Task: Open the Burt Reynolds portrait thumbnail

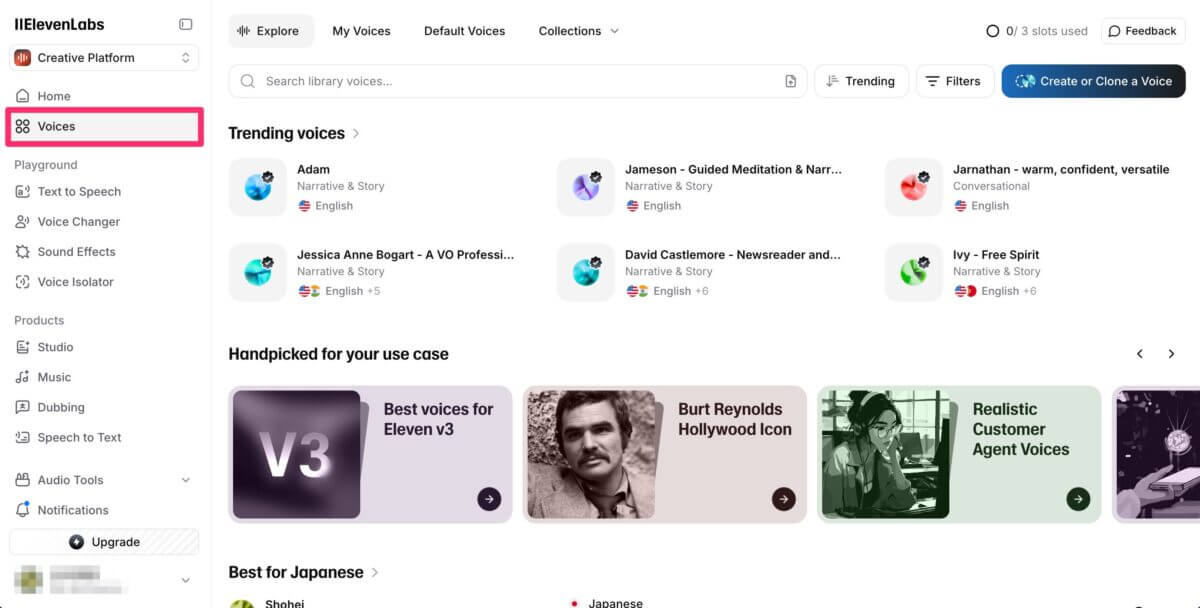Action: pos(591,454)
